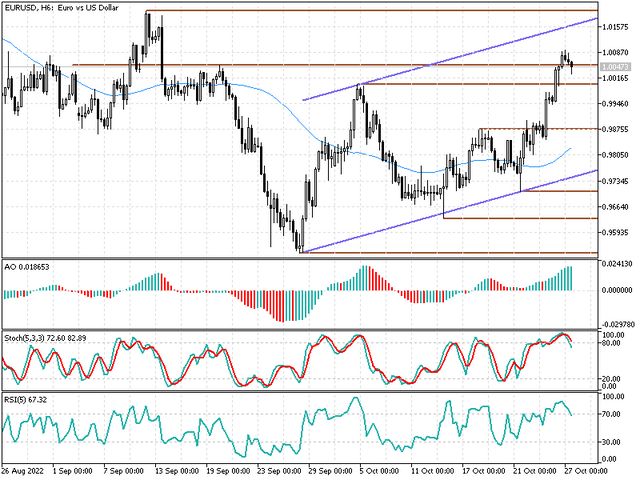Click the 13 Sep 00:00 time label
This screenshot has height=480, width=640.
coord(177,471)
